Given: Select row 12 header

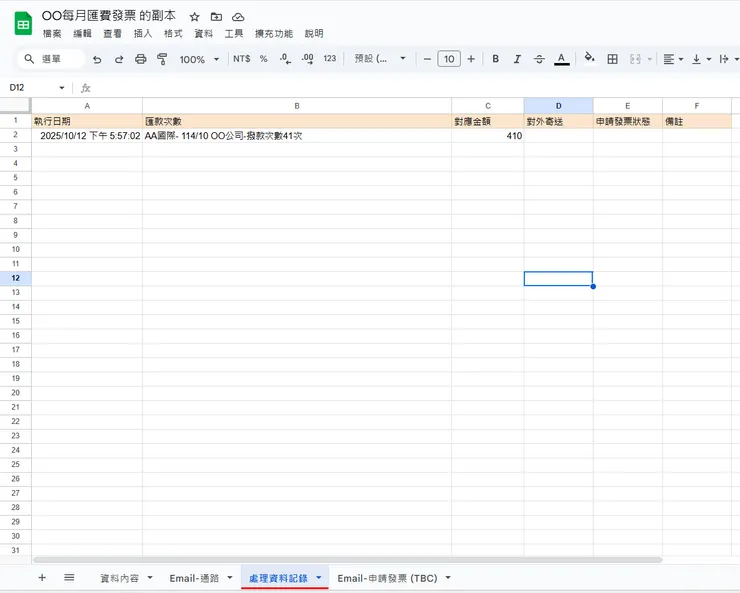Looking at the screenshot, I should click(x=16, y=278).
